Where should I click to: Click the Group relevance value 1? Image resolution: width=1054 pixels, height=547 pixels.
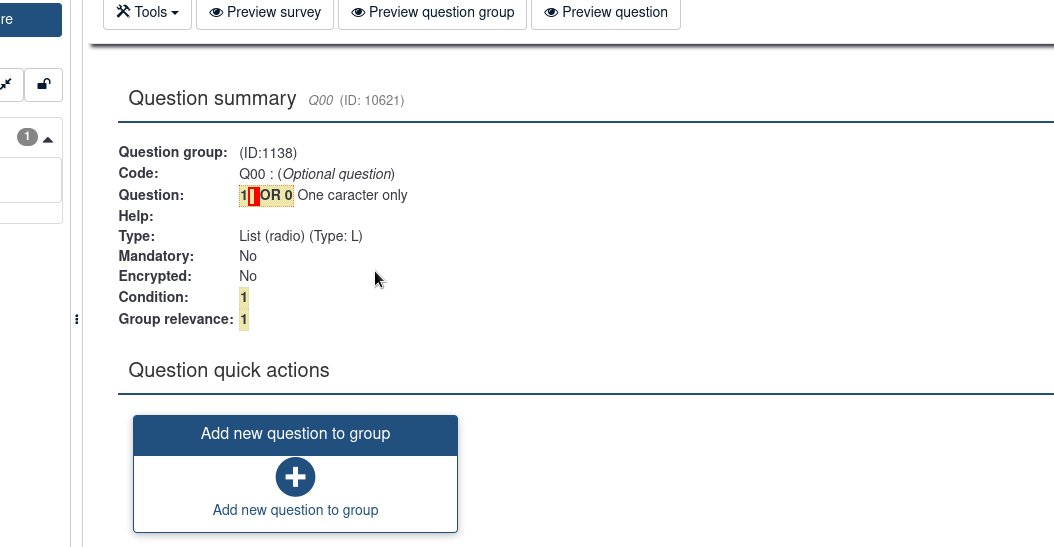[243, 319]
